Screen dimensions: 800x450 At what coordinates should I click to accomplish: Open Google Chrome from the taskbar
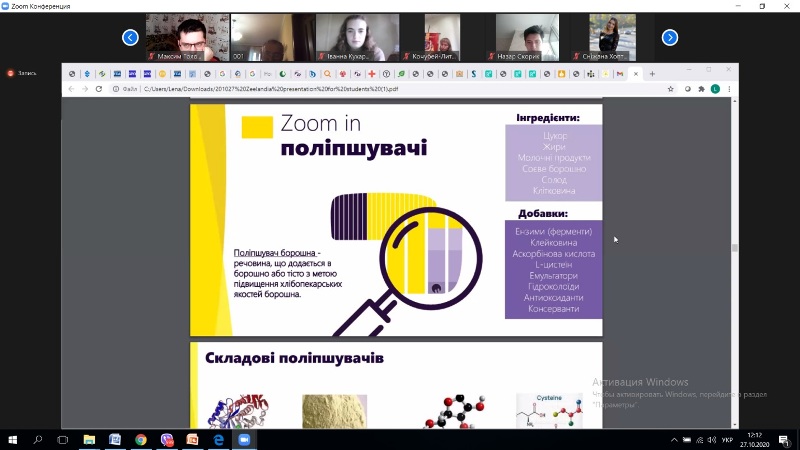(x=141, y=440)
